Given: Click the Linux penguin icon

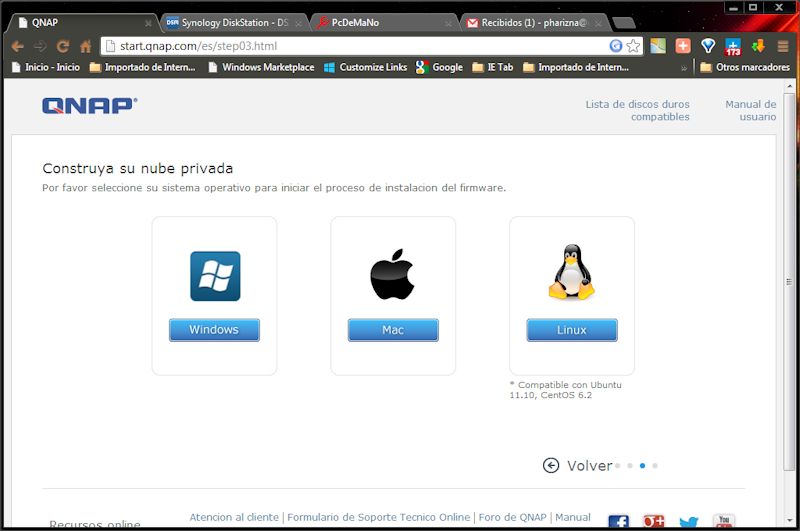Looking at the screenshot, I should point(571,271).
